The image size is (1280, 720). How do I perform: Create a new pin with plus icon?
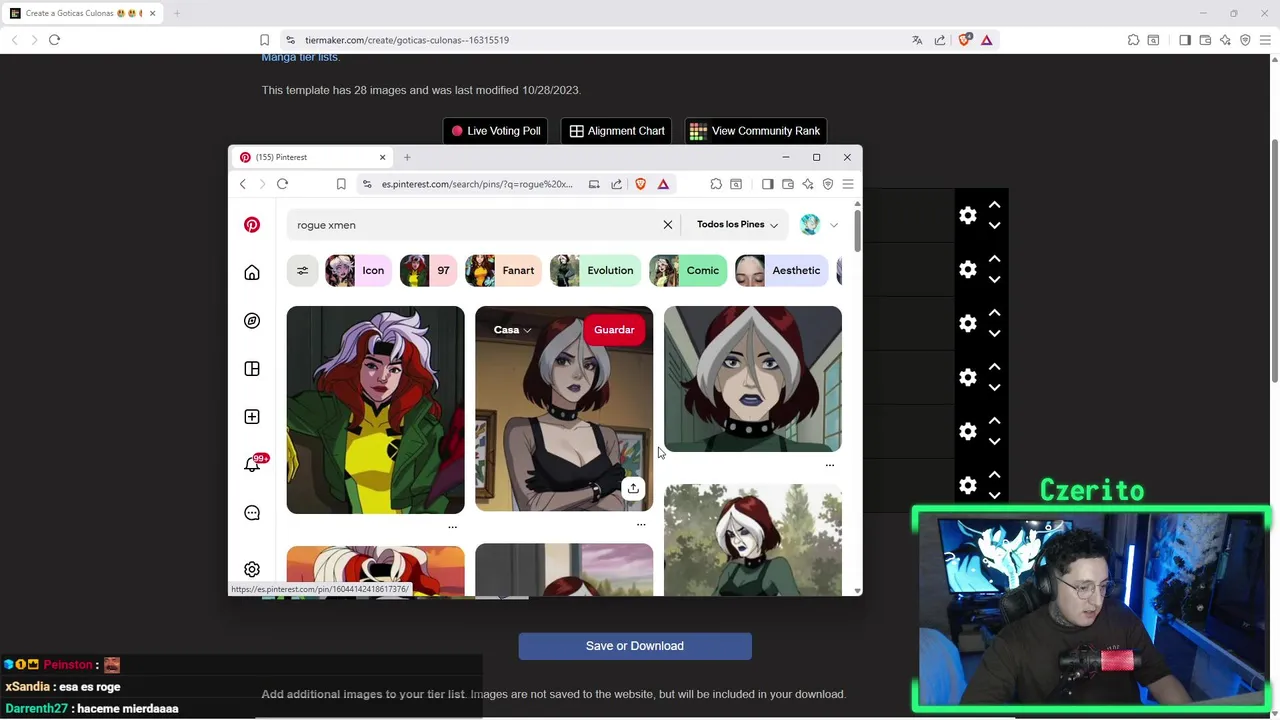pos(252,417)
